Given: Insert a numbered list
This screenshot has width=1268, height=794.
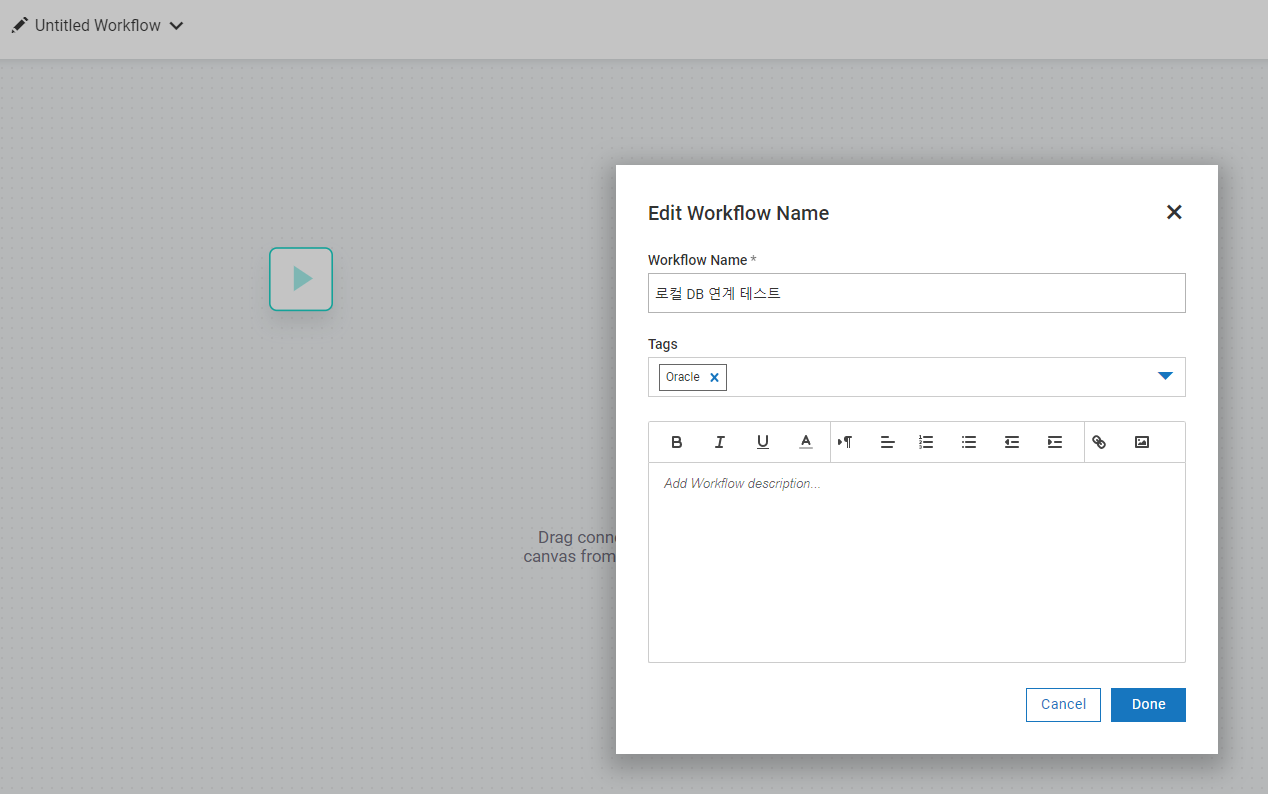Looking at the screenshot, I should point(926,442).
